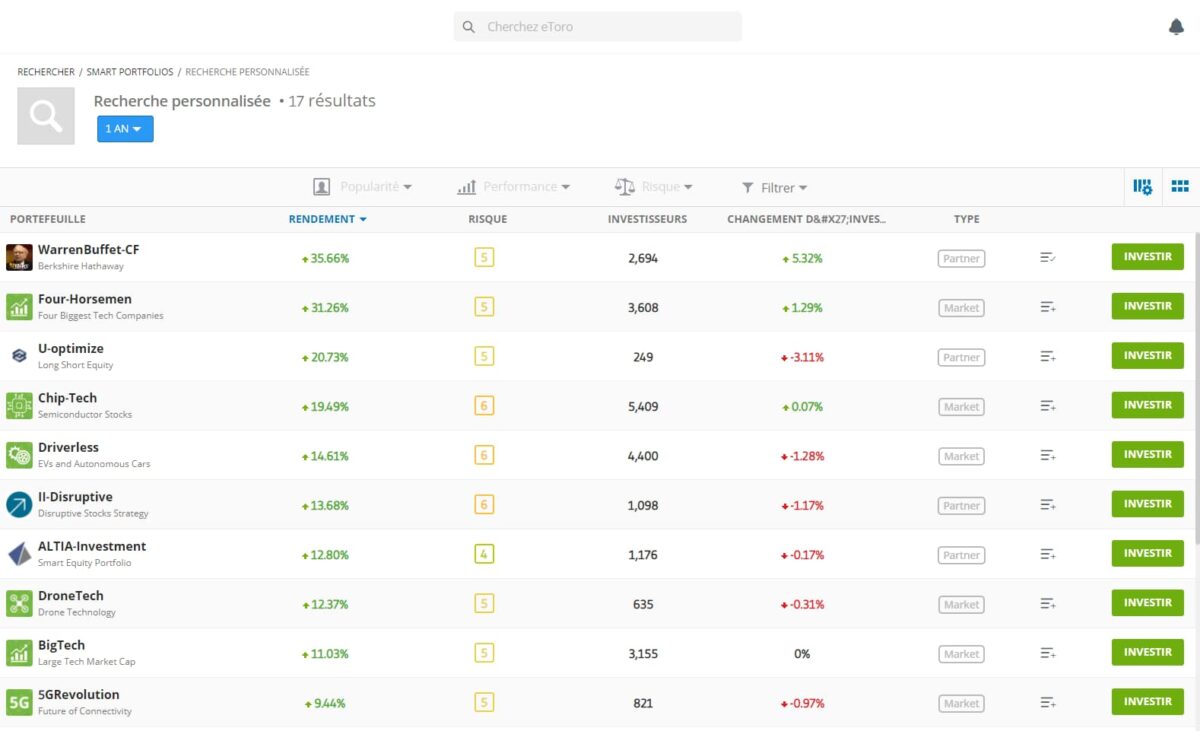Viewport: 1200px width, 731px height.
Task: Go to SMART PORTFOLIOS breadcrumb
Action: pyautogui.click(x=130, y=72)
